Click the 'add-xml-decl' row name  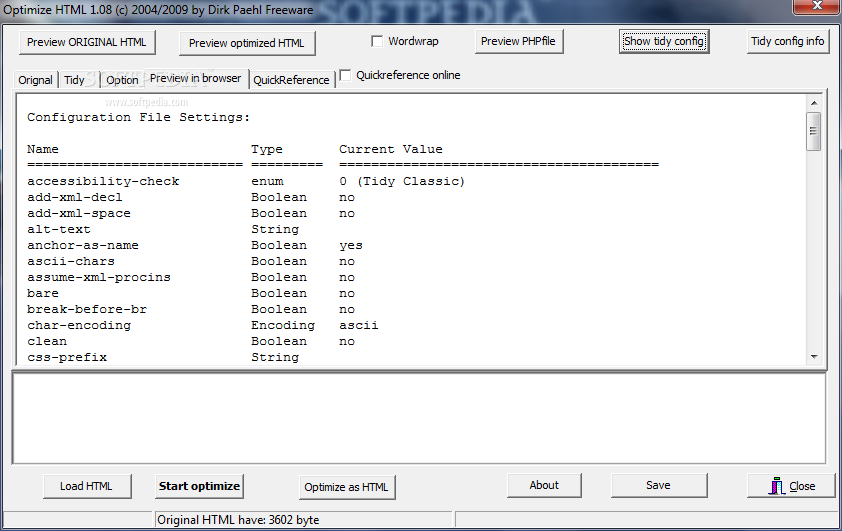(75, 198)
